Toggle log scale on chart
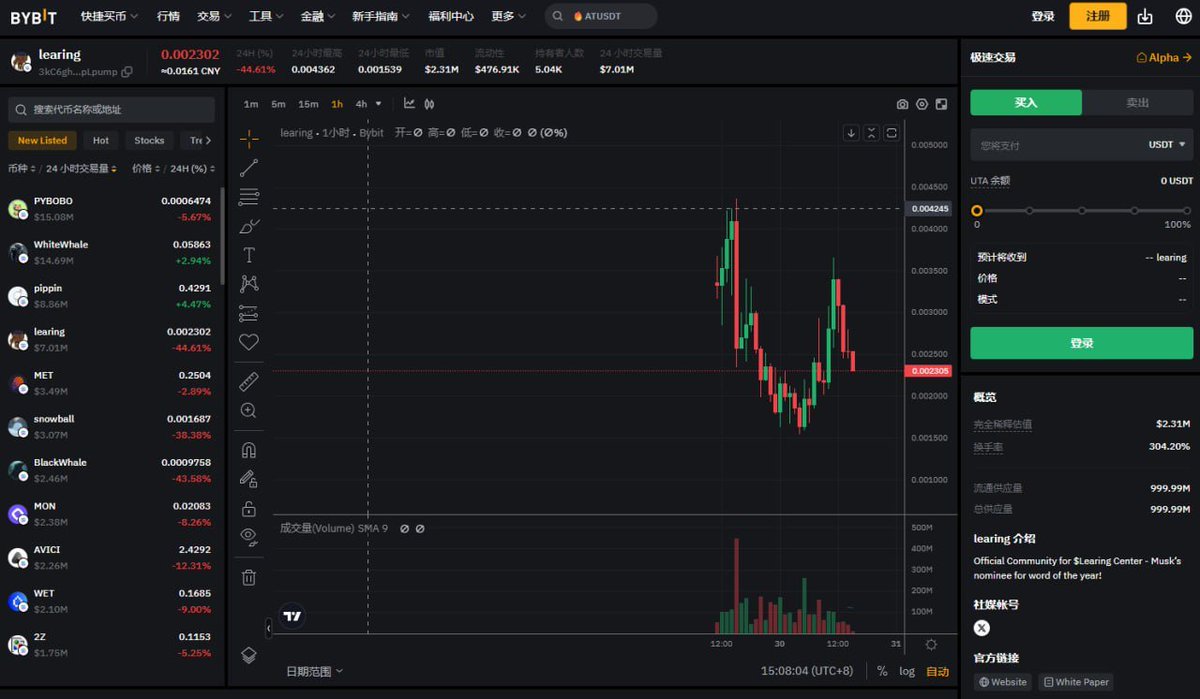Image resolution: width=1200 pixels, height=699 pixels. [x=907, y=671]
